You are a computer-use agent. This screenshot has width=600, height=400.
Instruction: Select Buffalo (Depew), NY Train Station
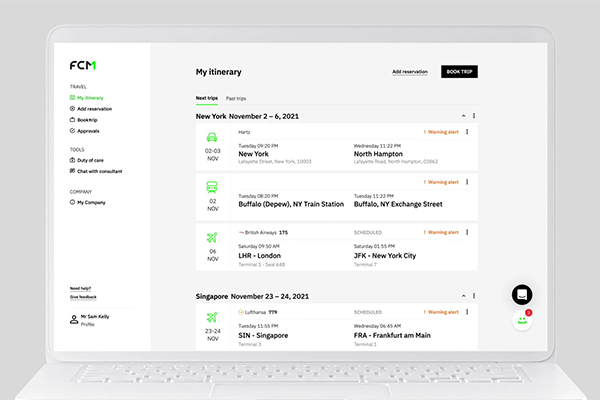pyautogui.click(x=291, y=204)
